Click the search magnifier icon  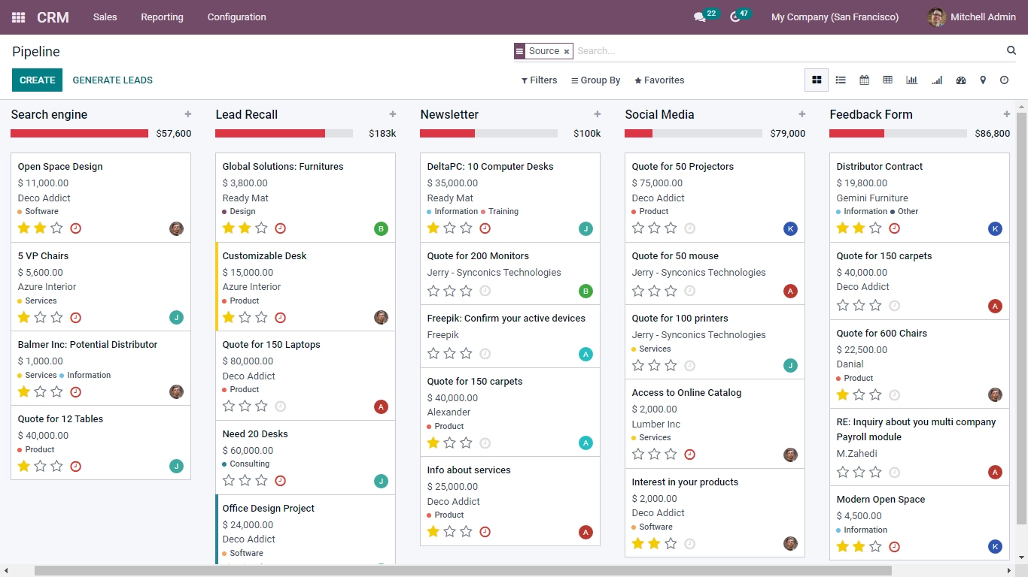1011,50
